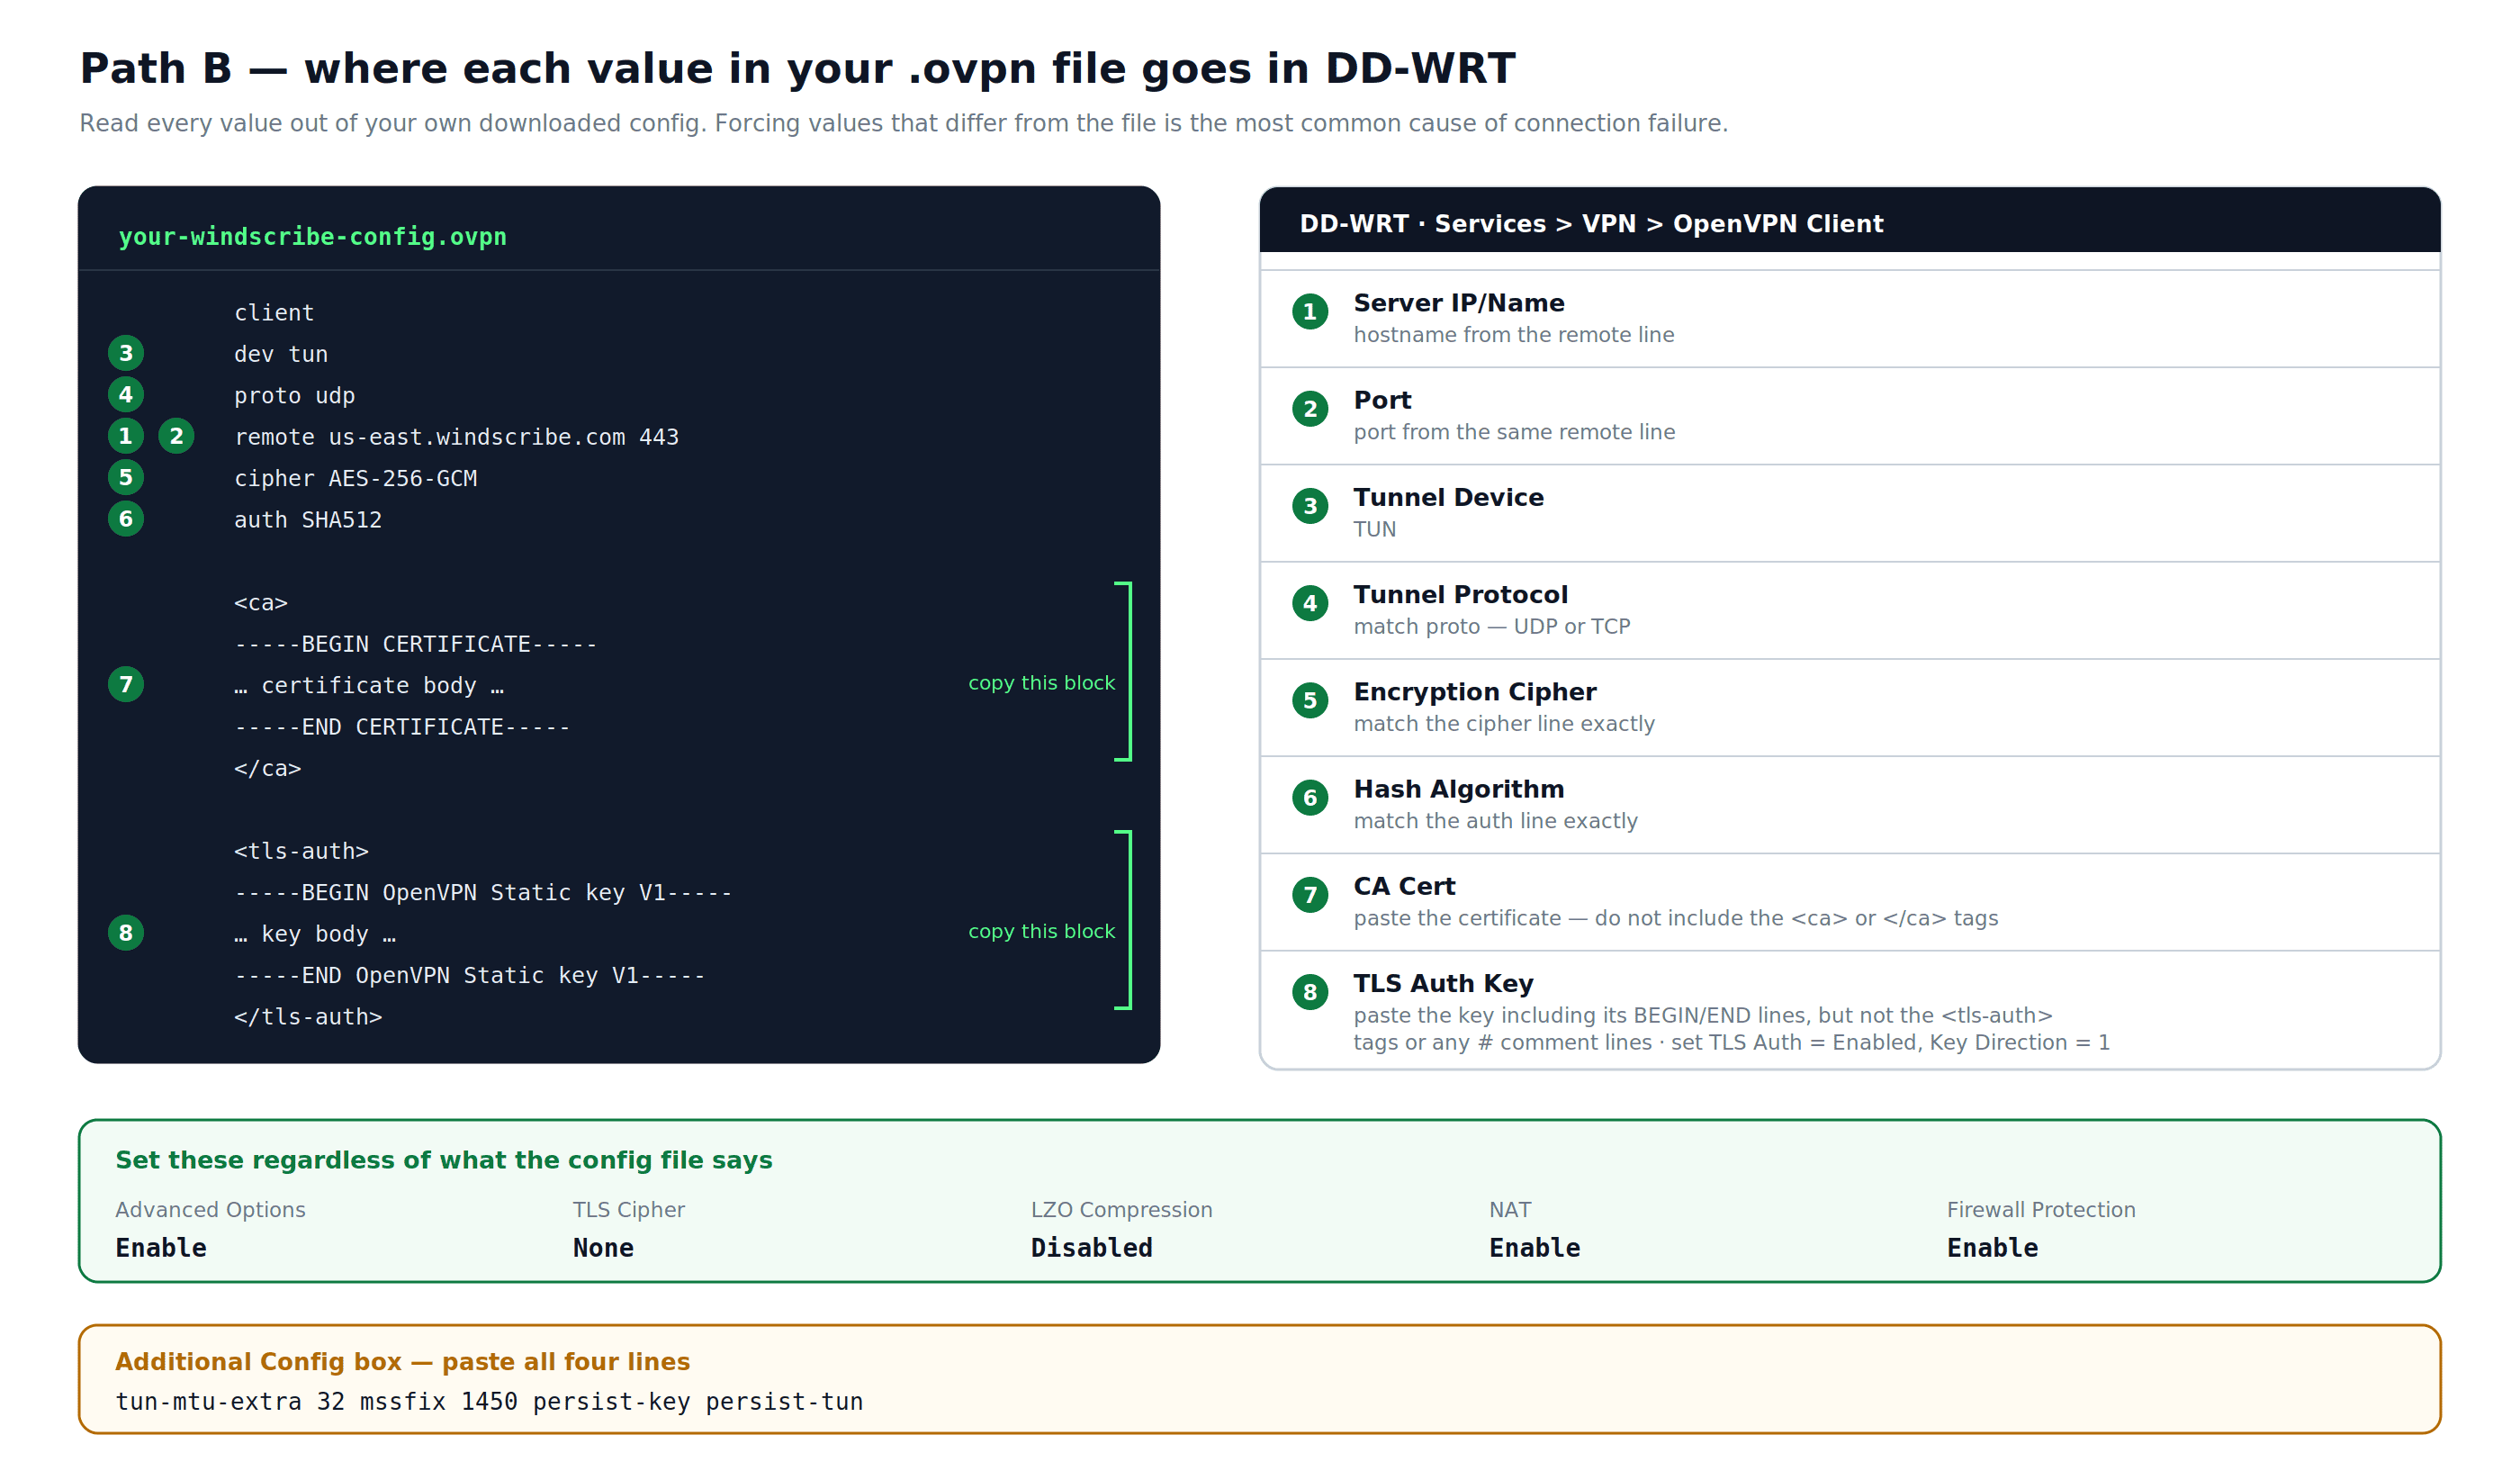Viewport: 2520px width, 1480px height.
Task: Click the 'CA Cert' field title
Action: [x=1404, y=886]
